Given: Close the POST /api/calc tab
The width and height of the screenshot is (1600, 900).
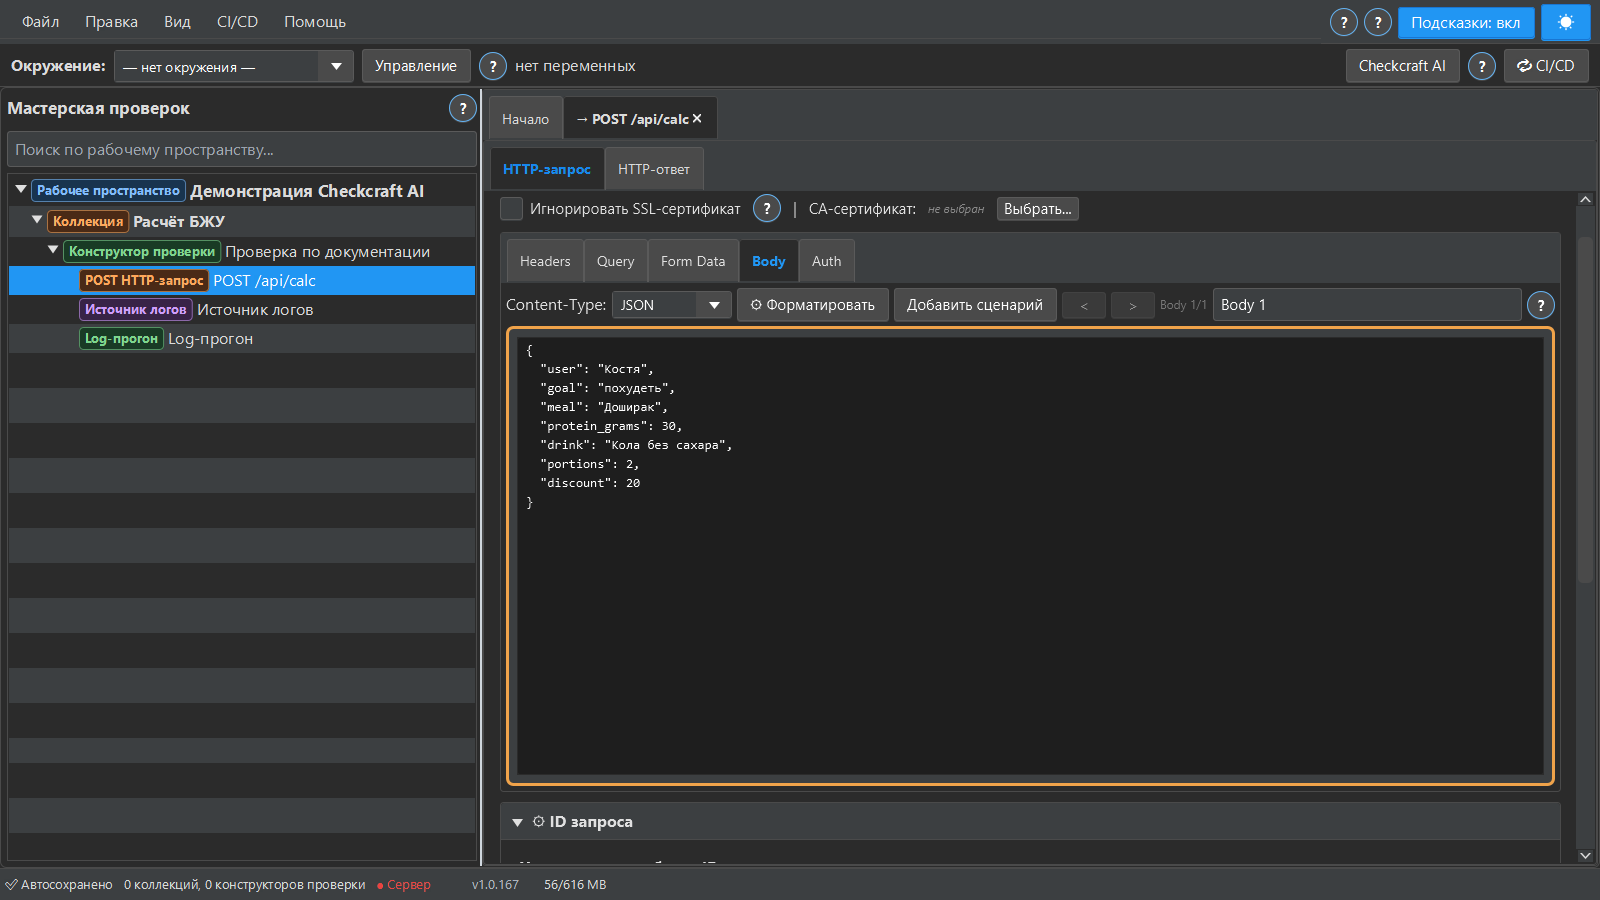Looking at the screenshot, I should tap(697, 118).
